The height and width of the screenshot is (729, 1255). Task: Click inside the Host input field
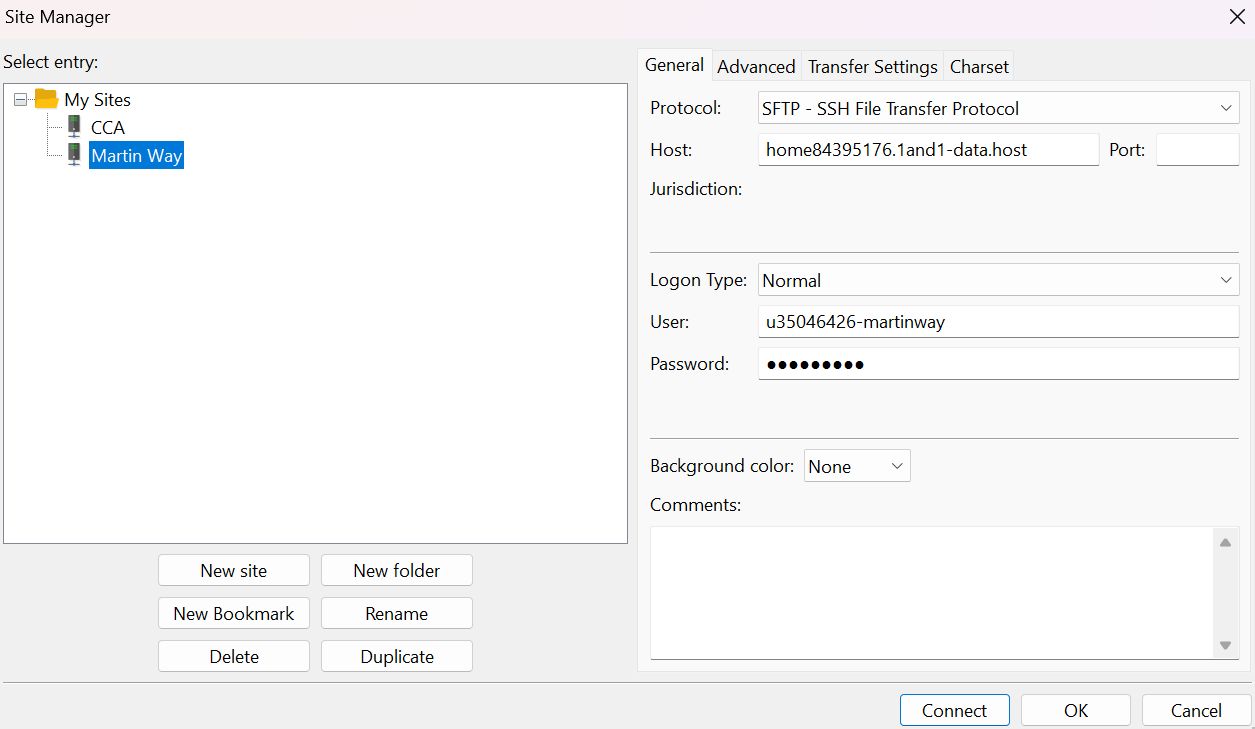928,150
